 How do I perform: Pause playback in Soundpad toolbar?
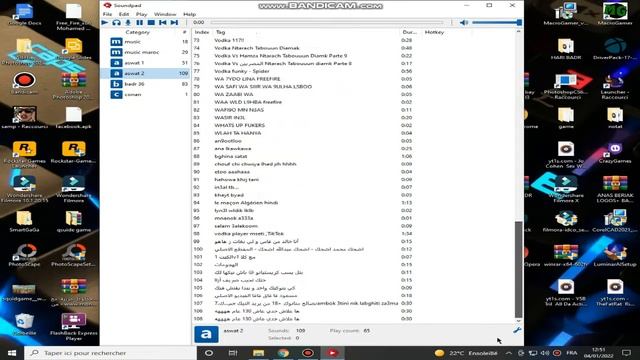click(x=140, y=22)
